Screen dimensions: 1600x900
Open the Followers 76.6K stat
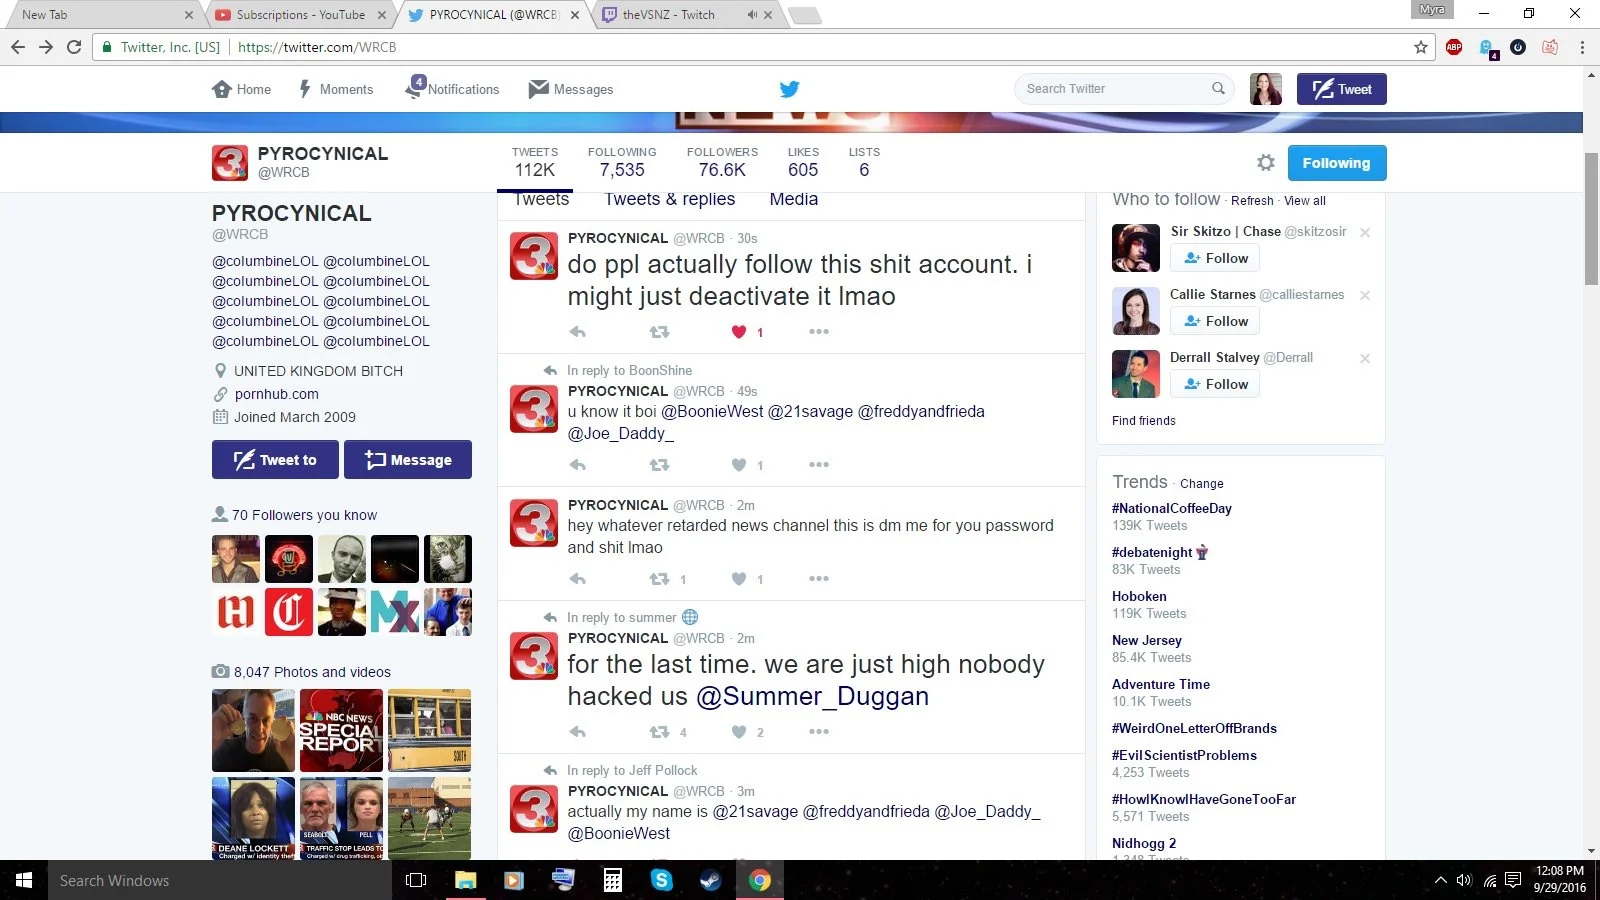722,163
